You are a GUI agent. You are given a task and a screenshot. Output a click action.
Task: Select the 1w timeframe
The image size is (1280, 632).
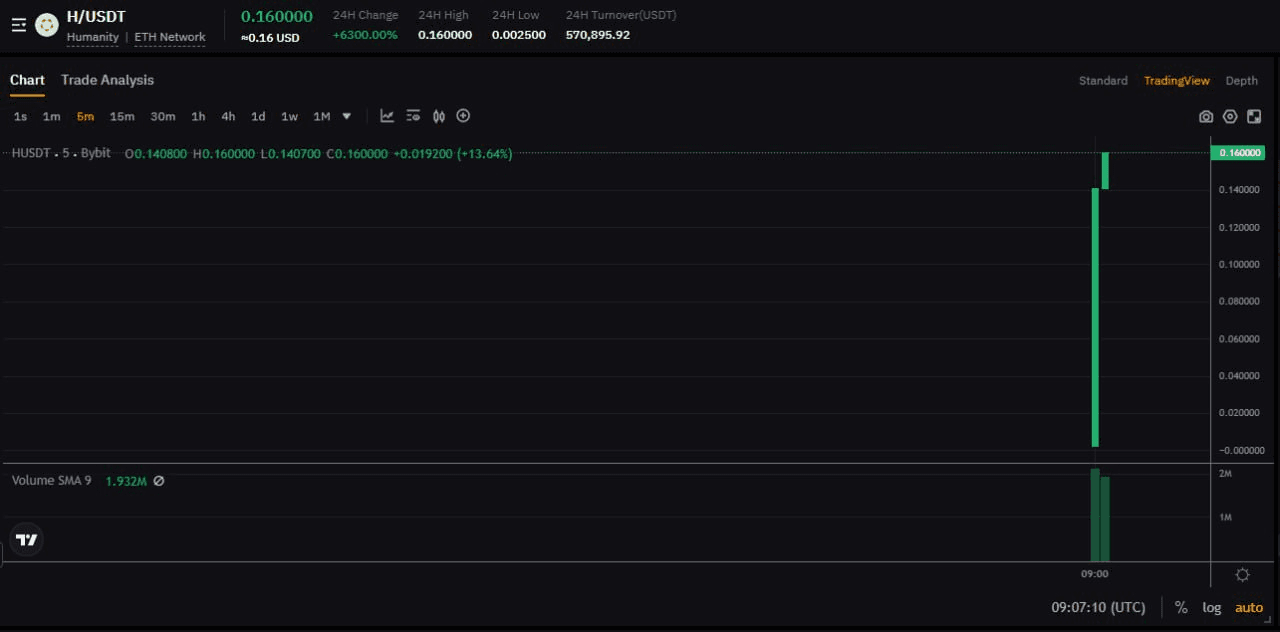pos(289,117)
